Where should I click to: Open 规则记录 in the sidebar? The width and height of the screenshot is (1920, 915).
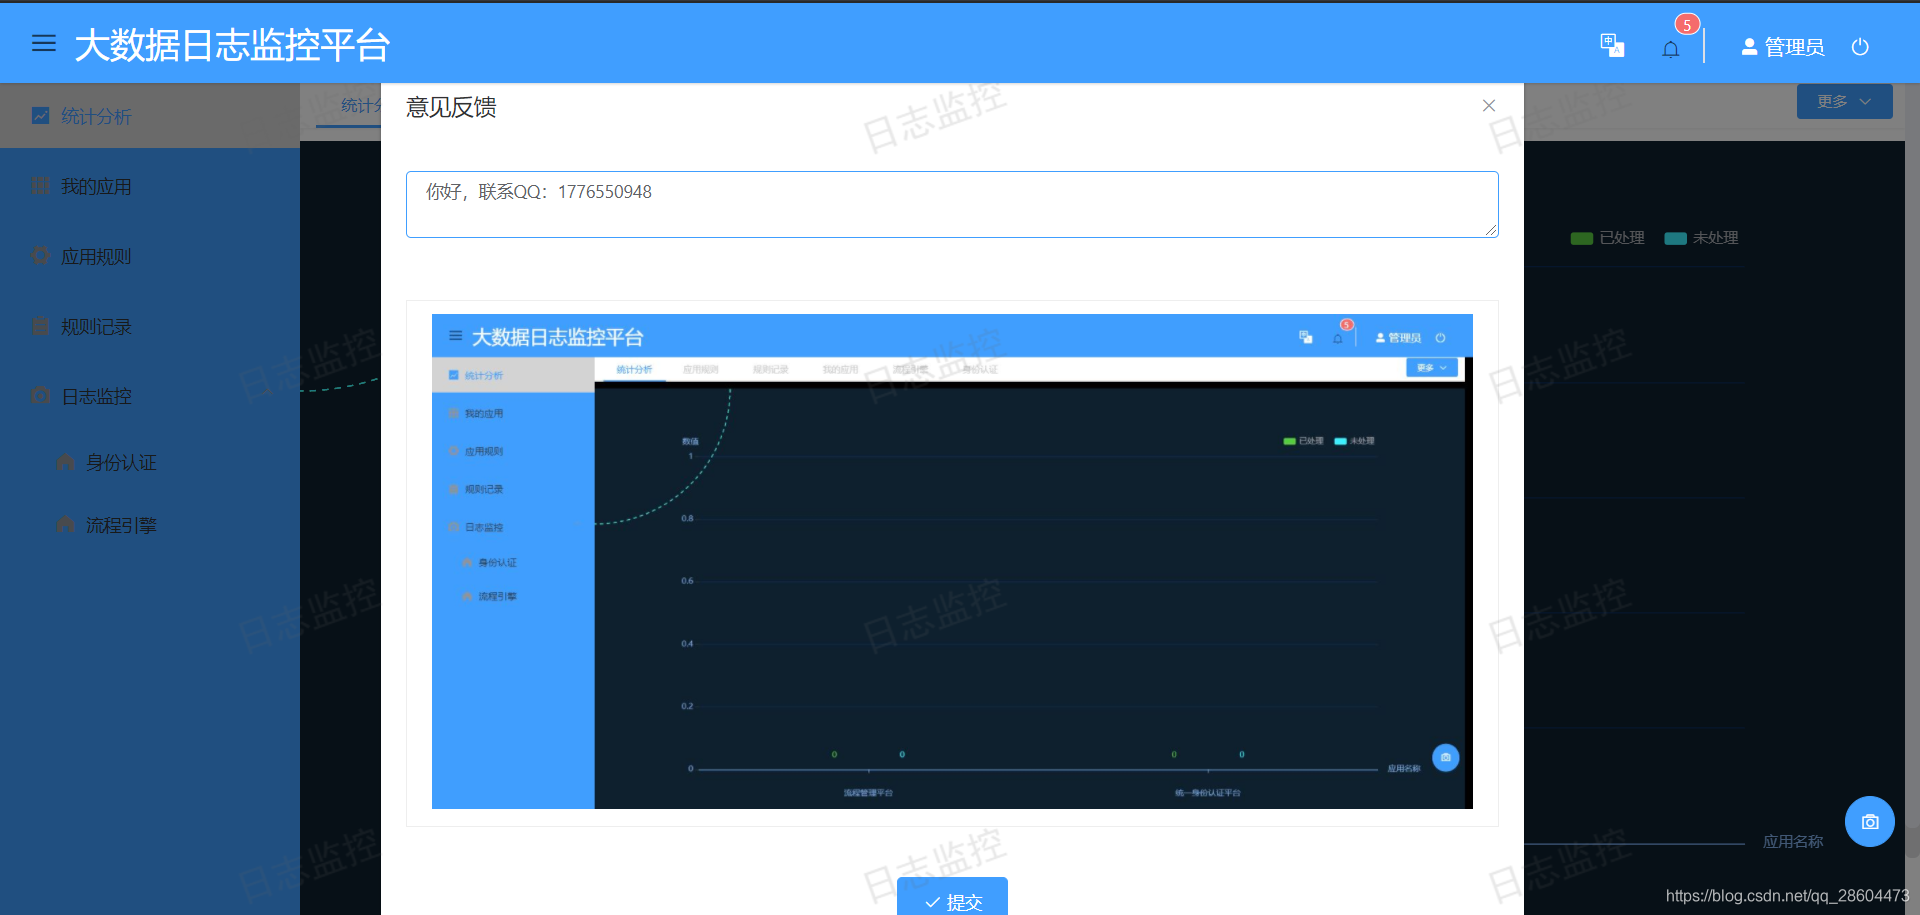150,326
